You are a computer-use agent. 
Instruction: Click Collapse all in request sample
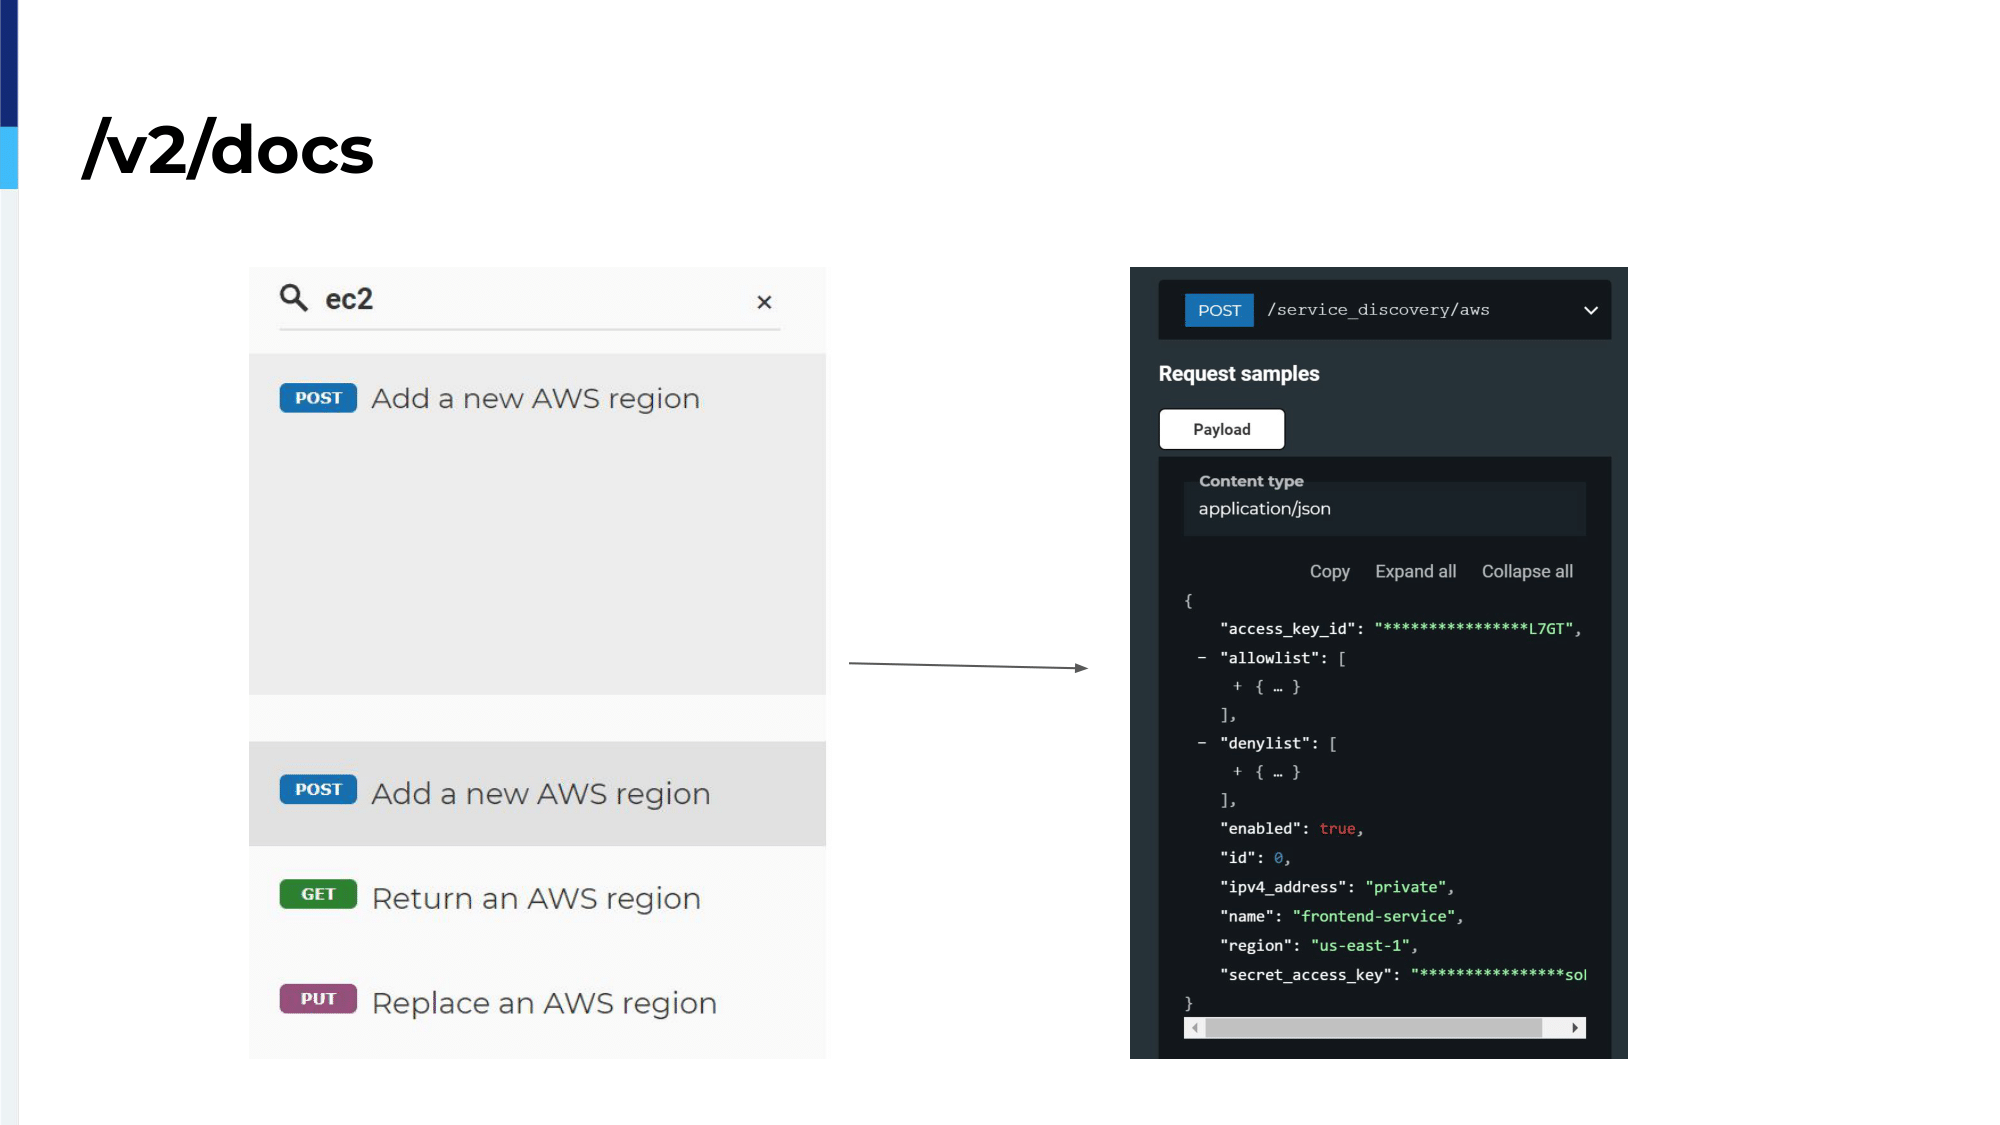click(1527, 571)
